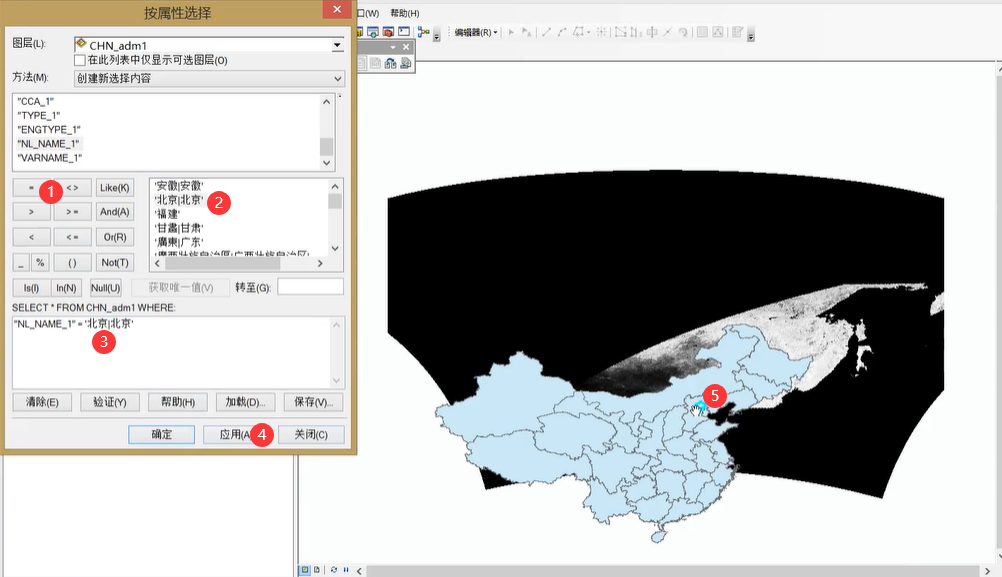Click the Pause Drawing icon at bottom

pyautogui.click(x=346, y=569)
